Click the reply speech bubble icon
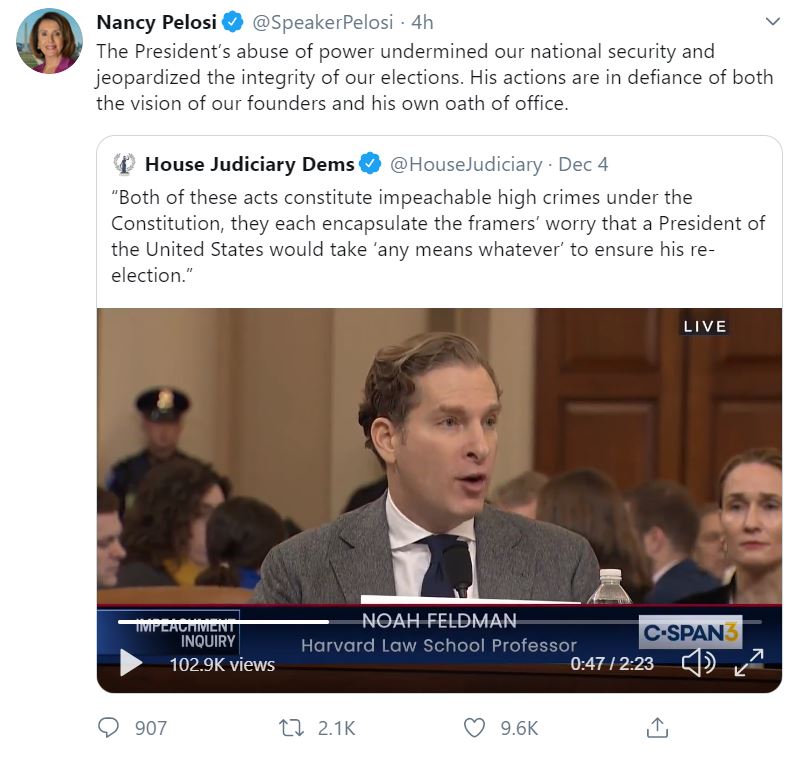Viewport: 795px width, 757px height. [x=109, y=727]
